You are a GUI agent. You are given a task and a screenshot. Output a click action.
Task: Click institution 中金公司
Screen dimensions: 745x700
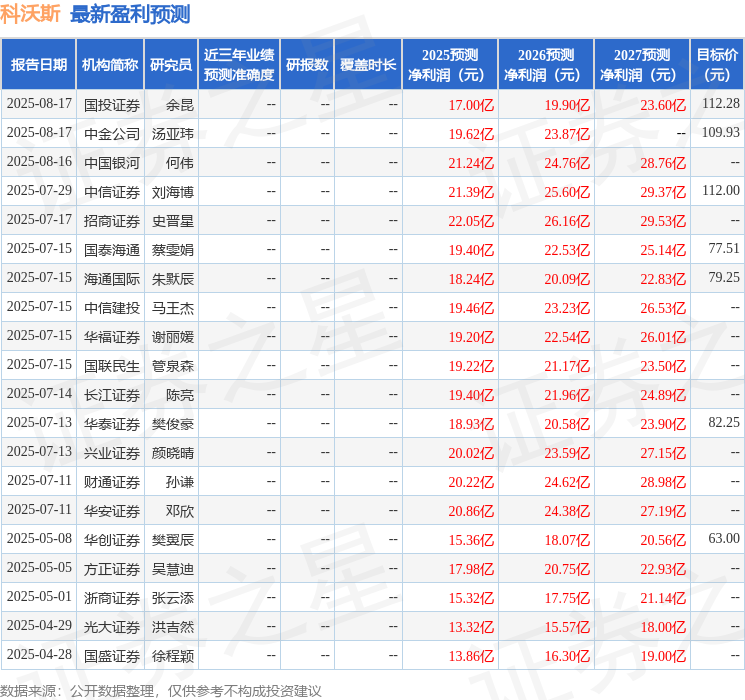tap(112, 134)
